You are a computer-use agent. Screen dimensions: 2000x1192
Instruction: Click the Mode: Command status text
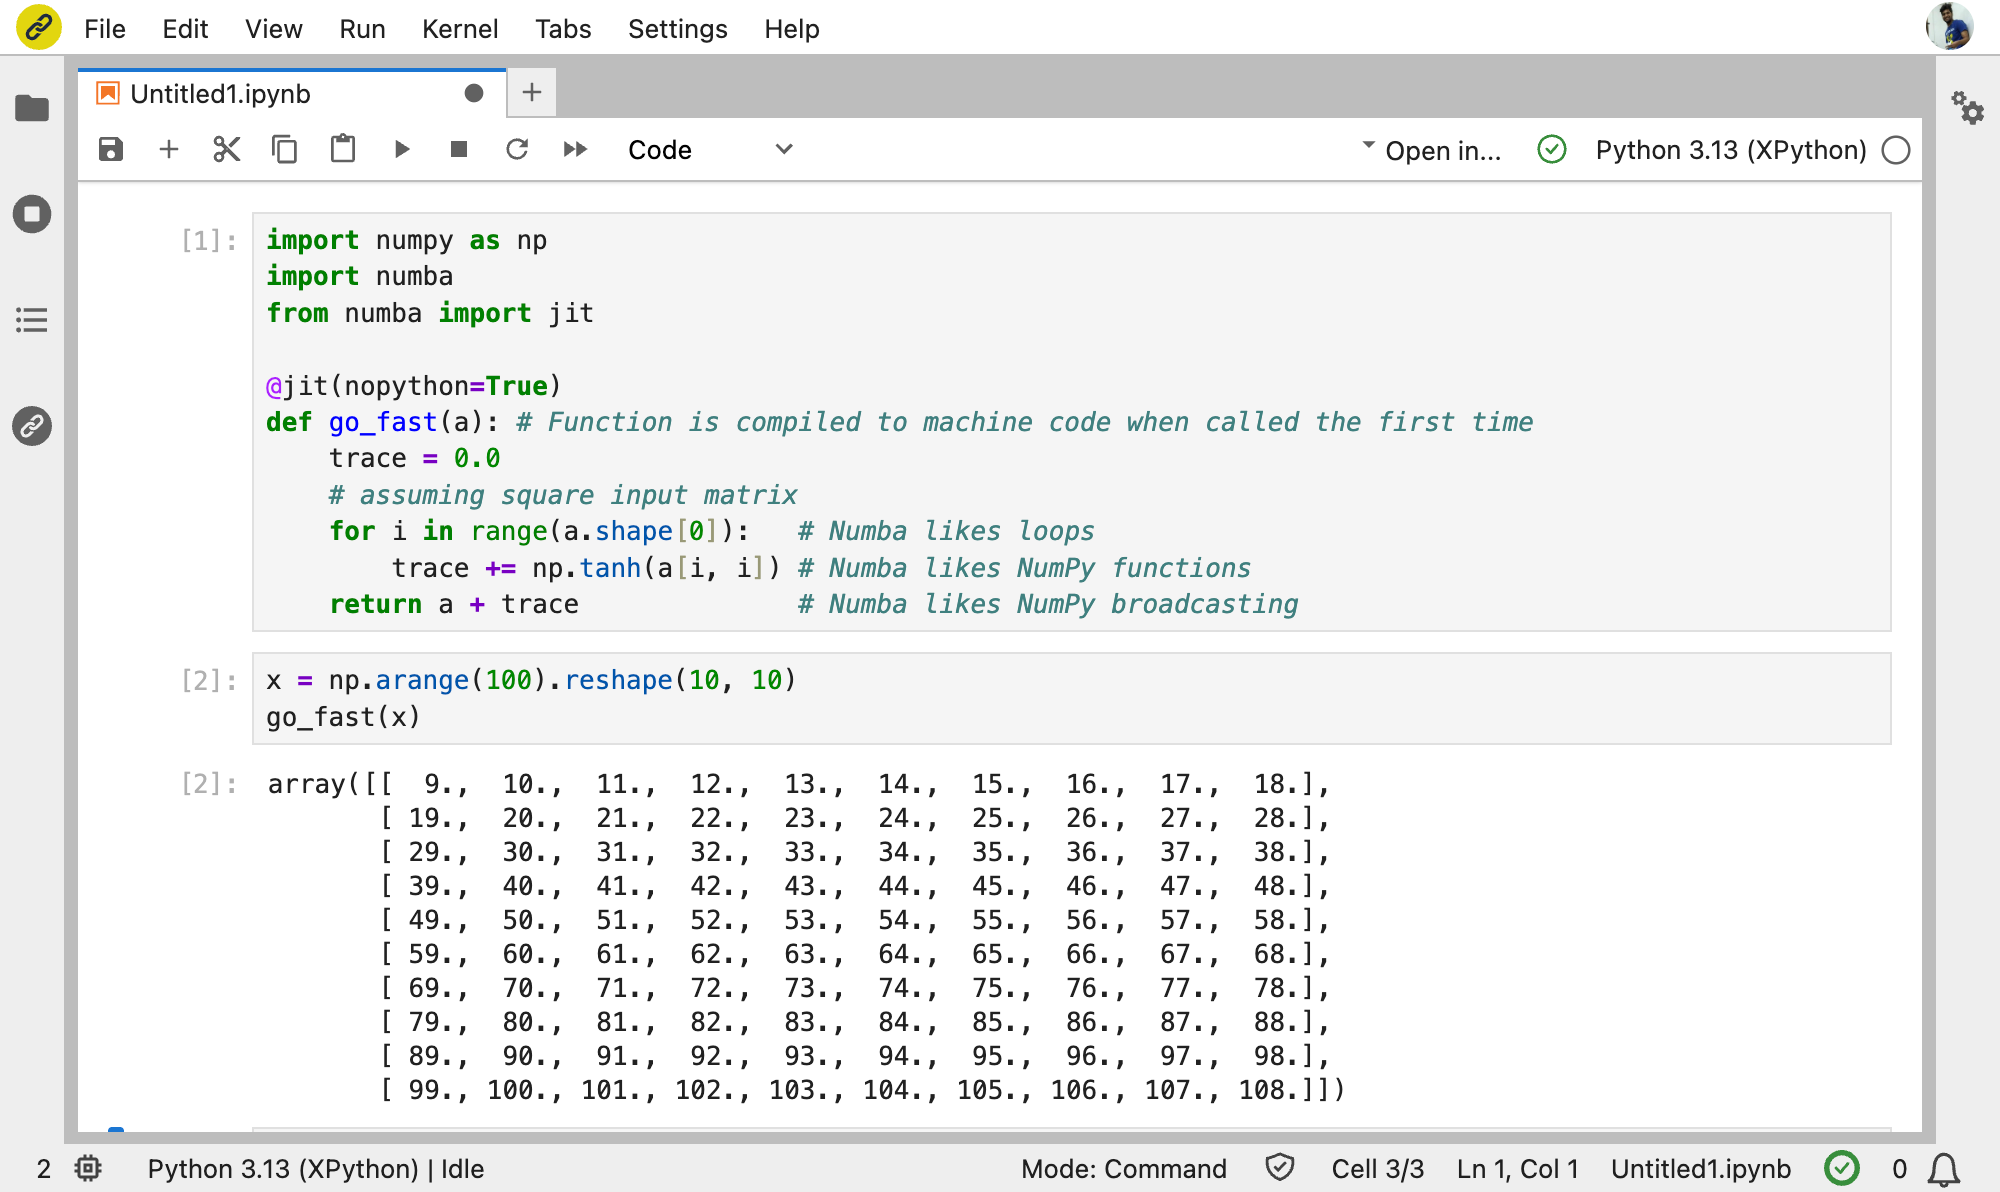click(x=1124, y=1169)
